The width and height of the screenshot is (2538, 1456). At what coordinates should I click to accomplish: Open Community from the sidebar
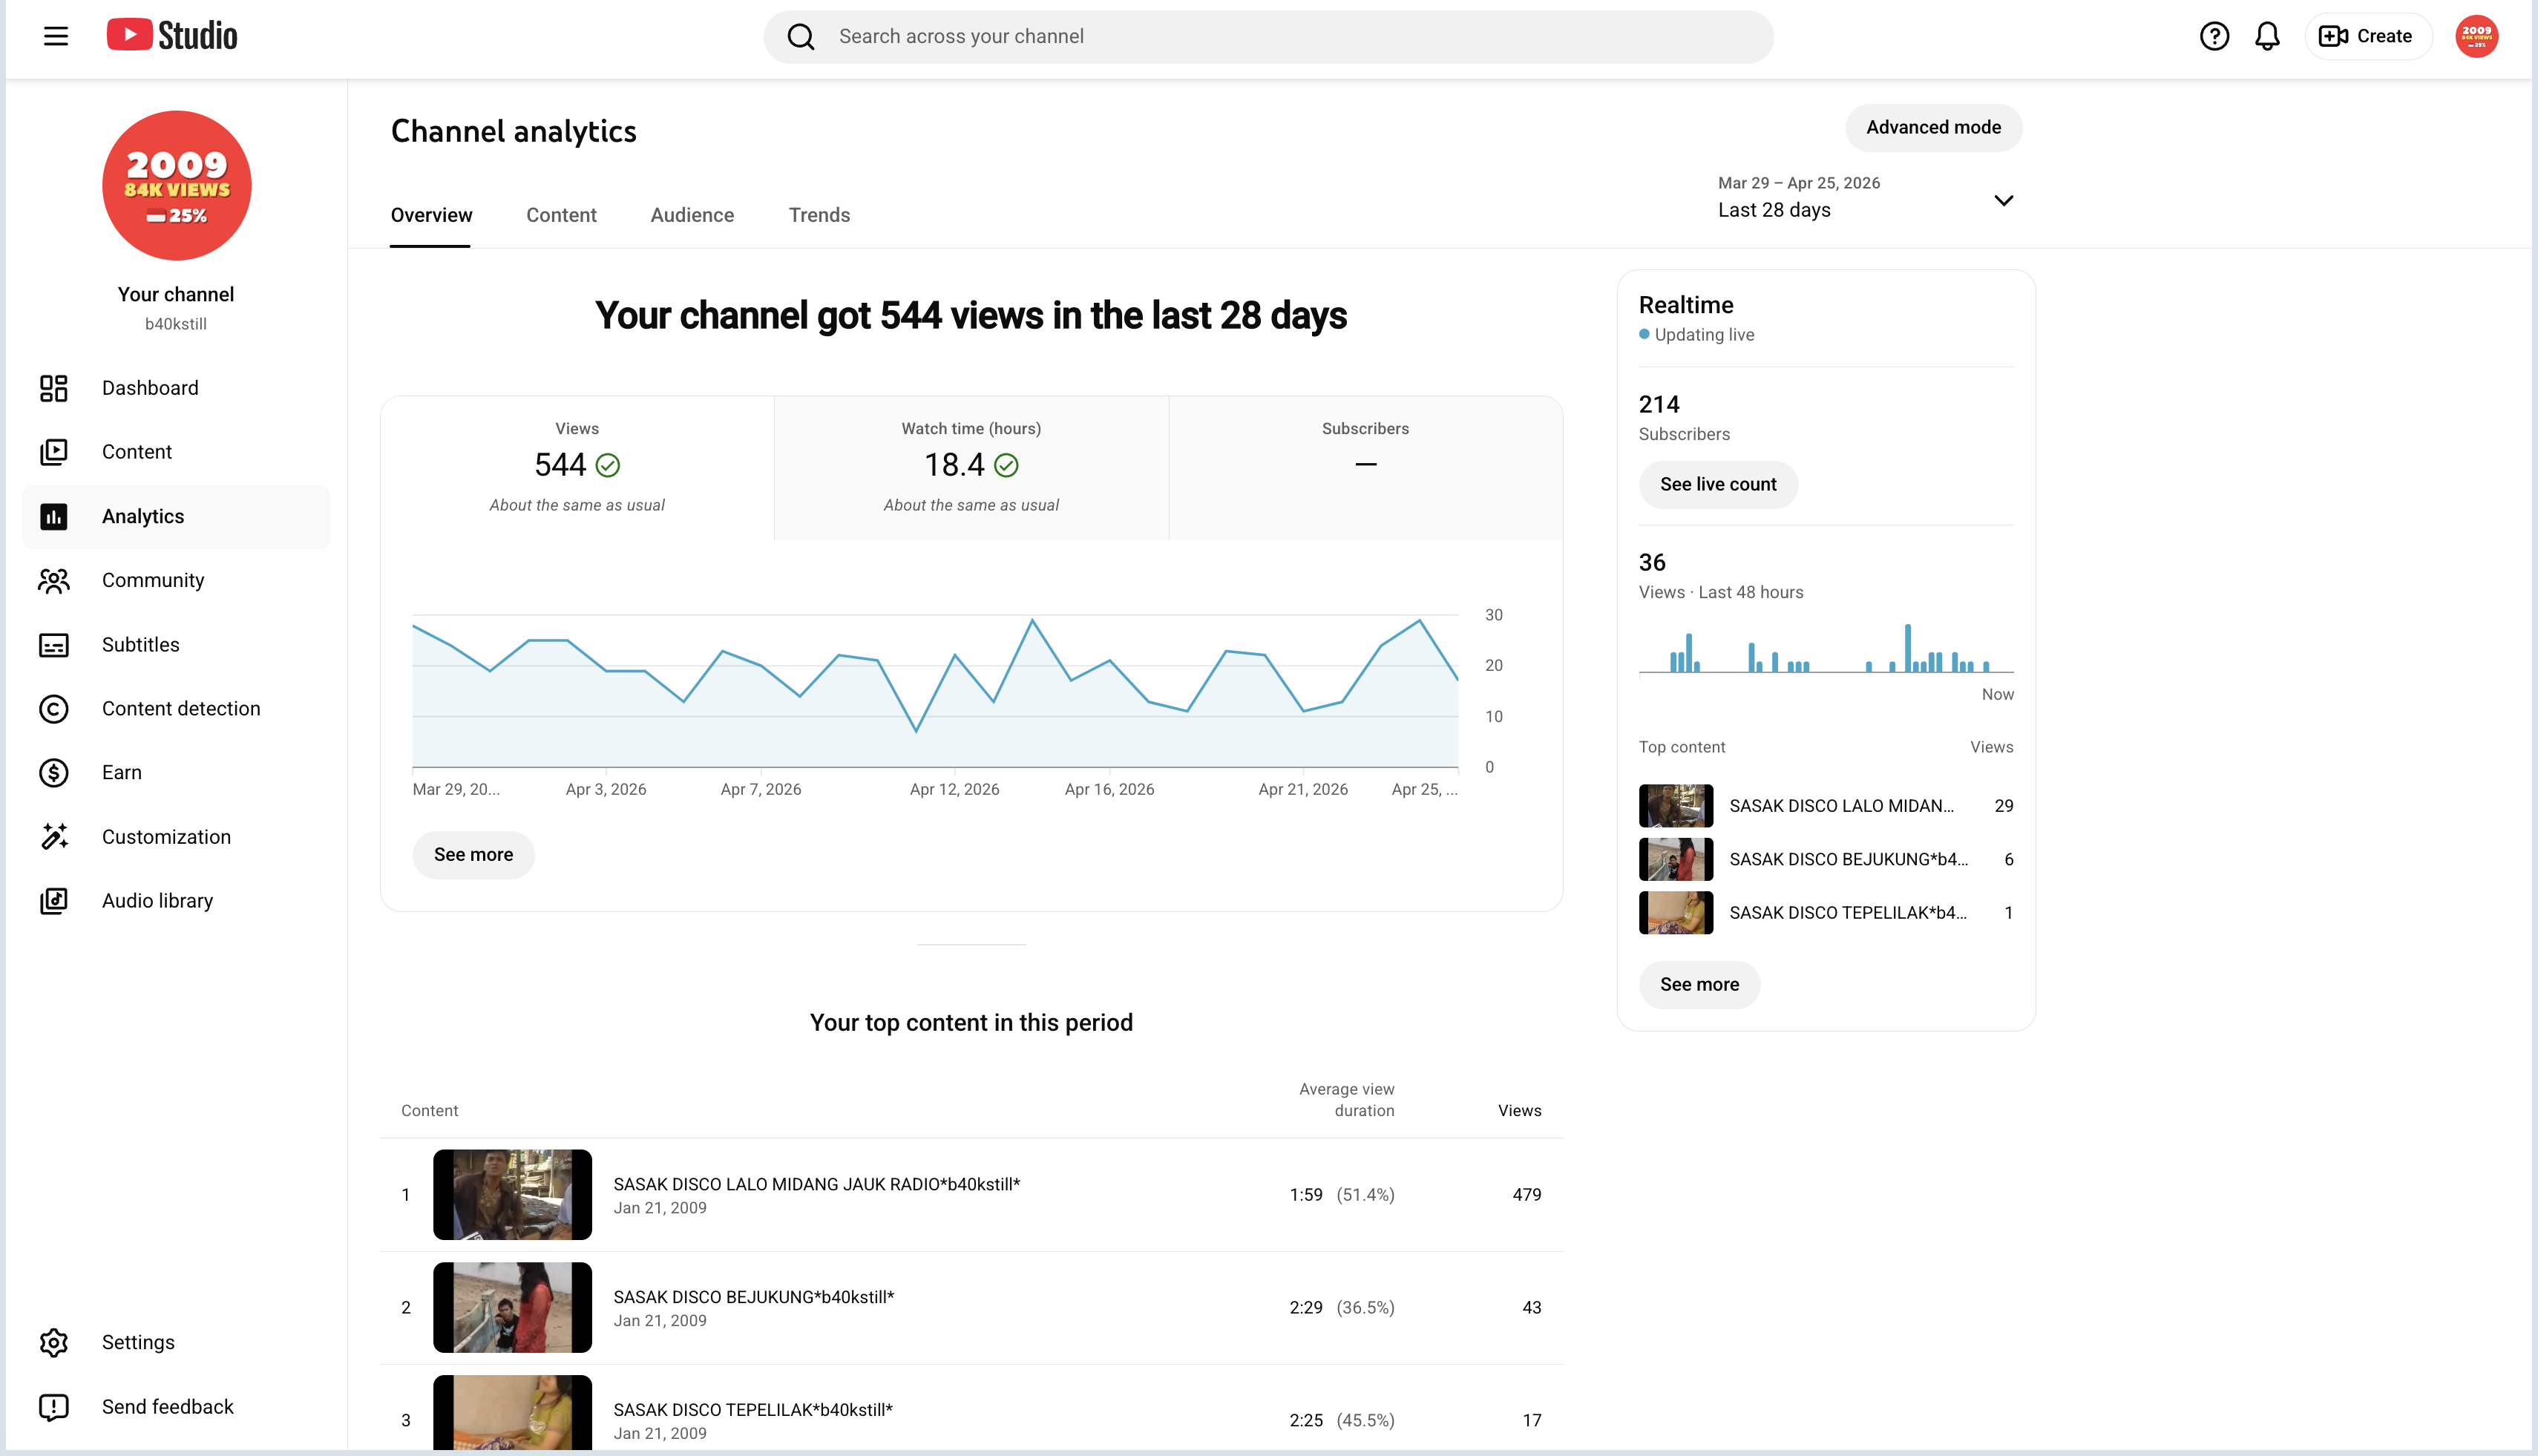pos(176,580)
